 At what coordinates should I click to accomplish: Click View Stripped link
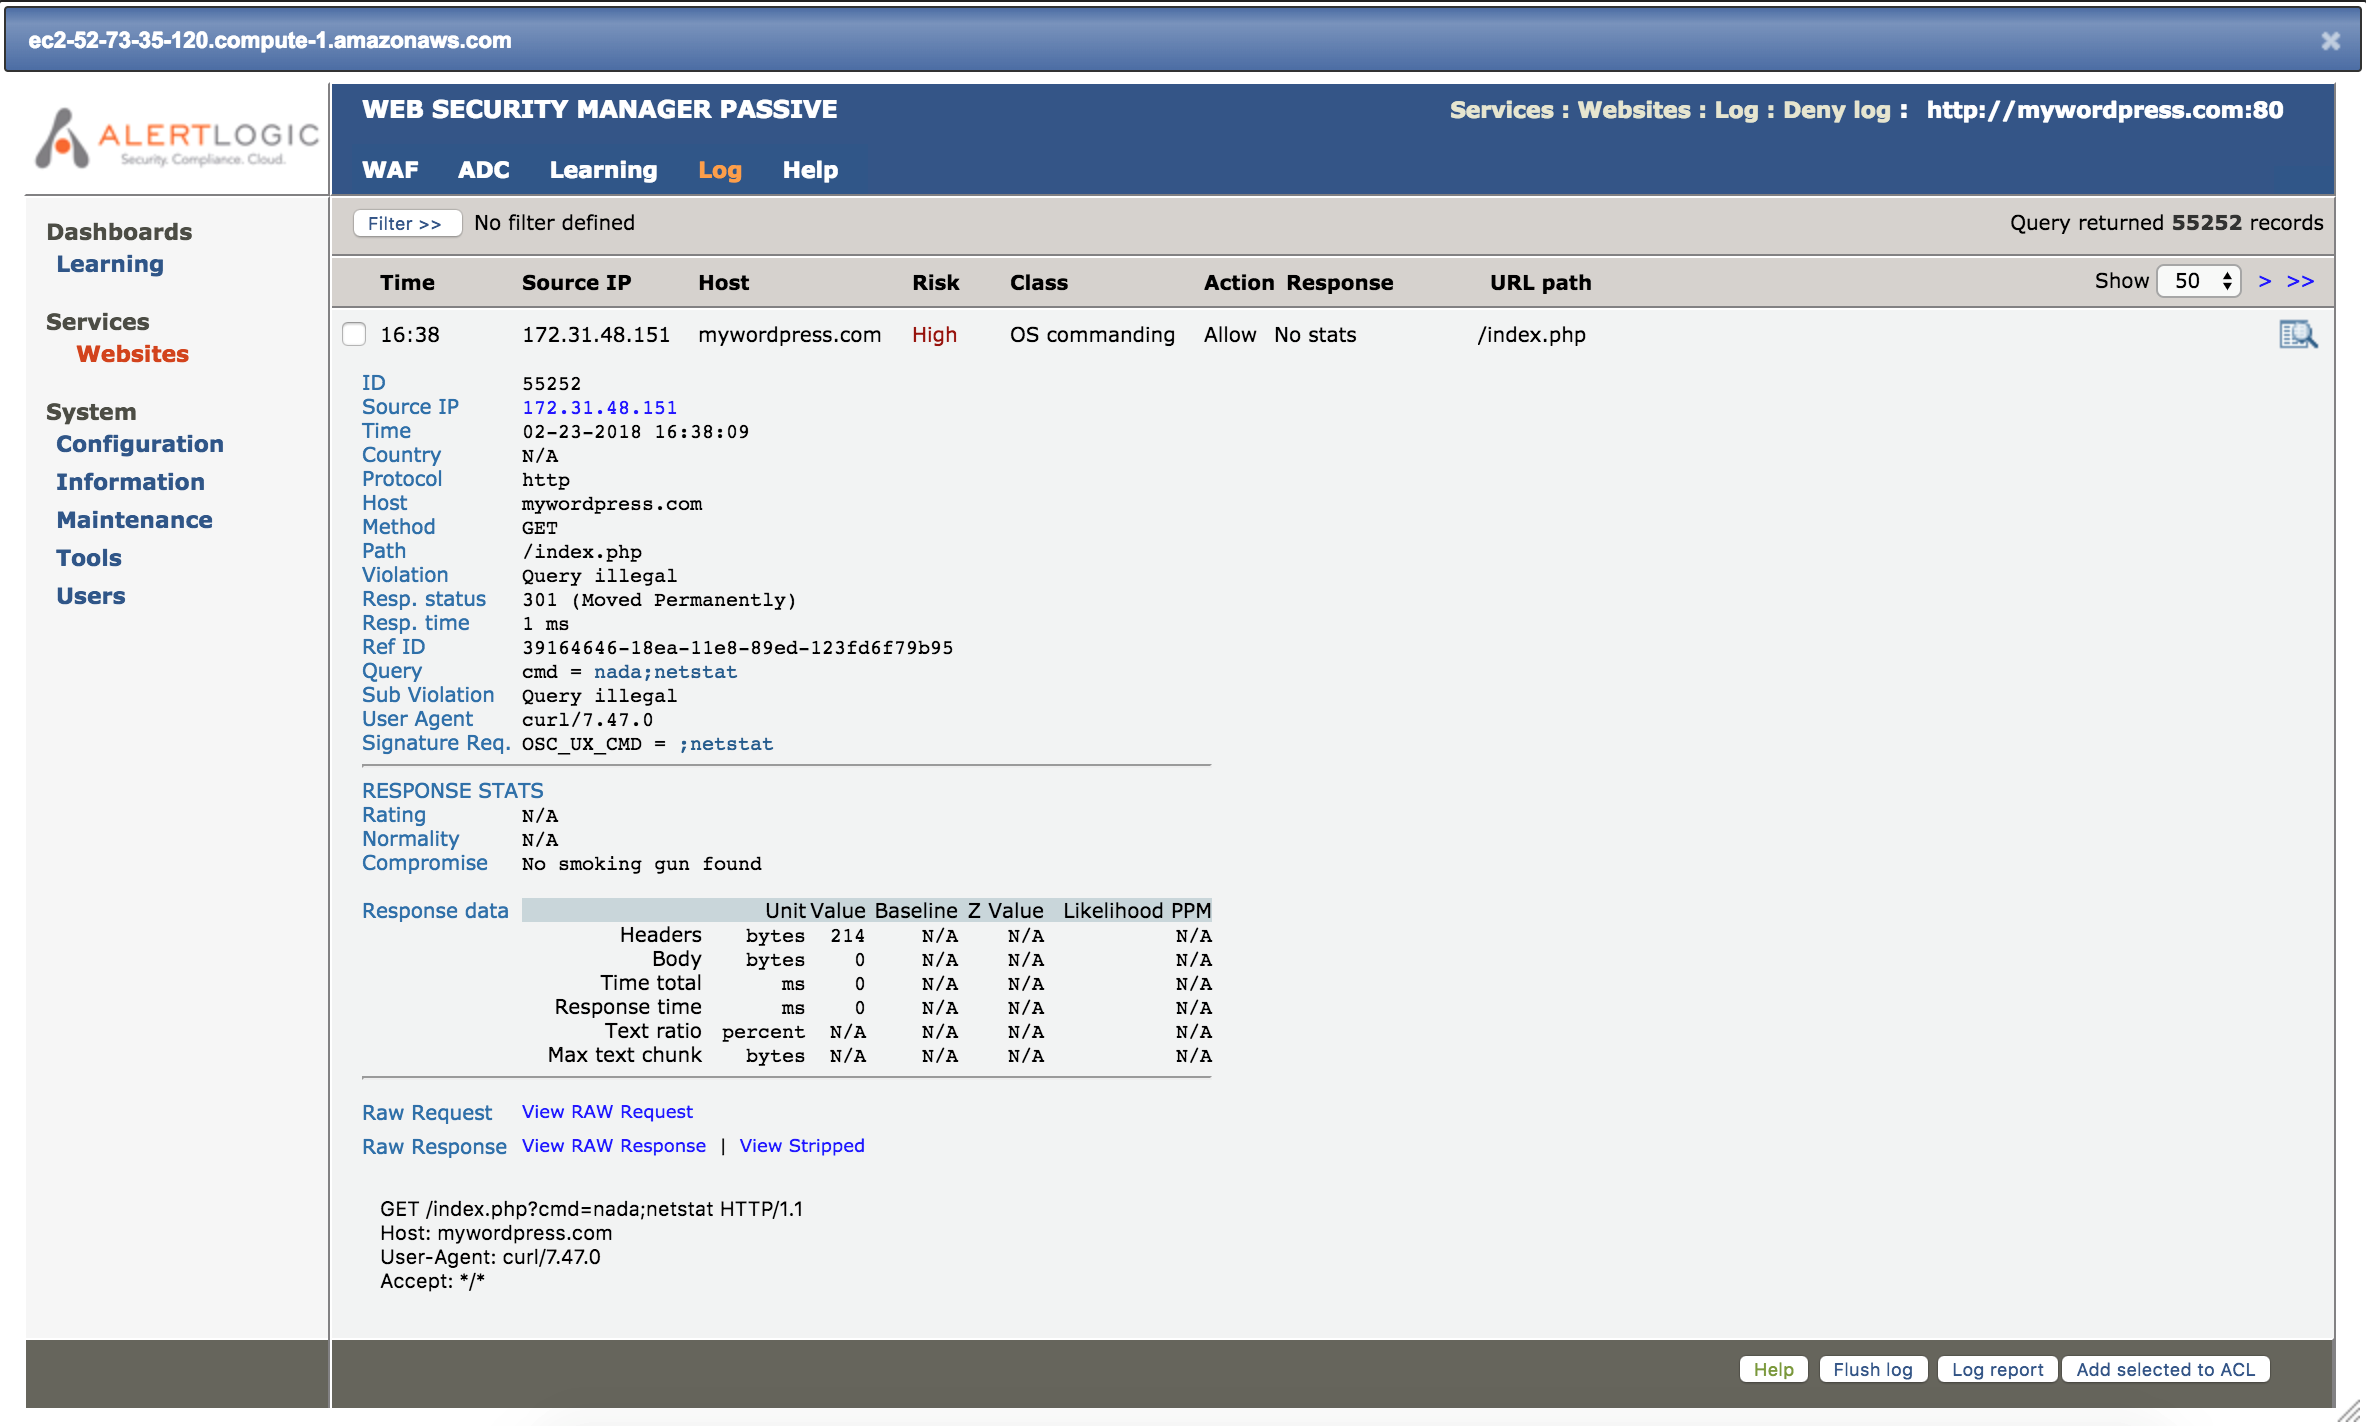(x=802, y=1146)
